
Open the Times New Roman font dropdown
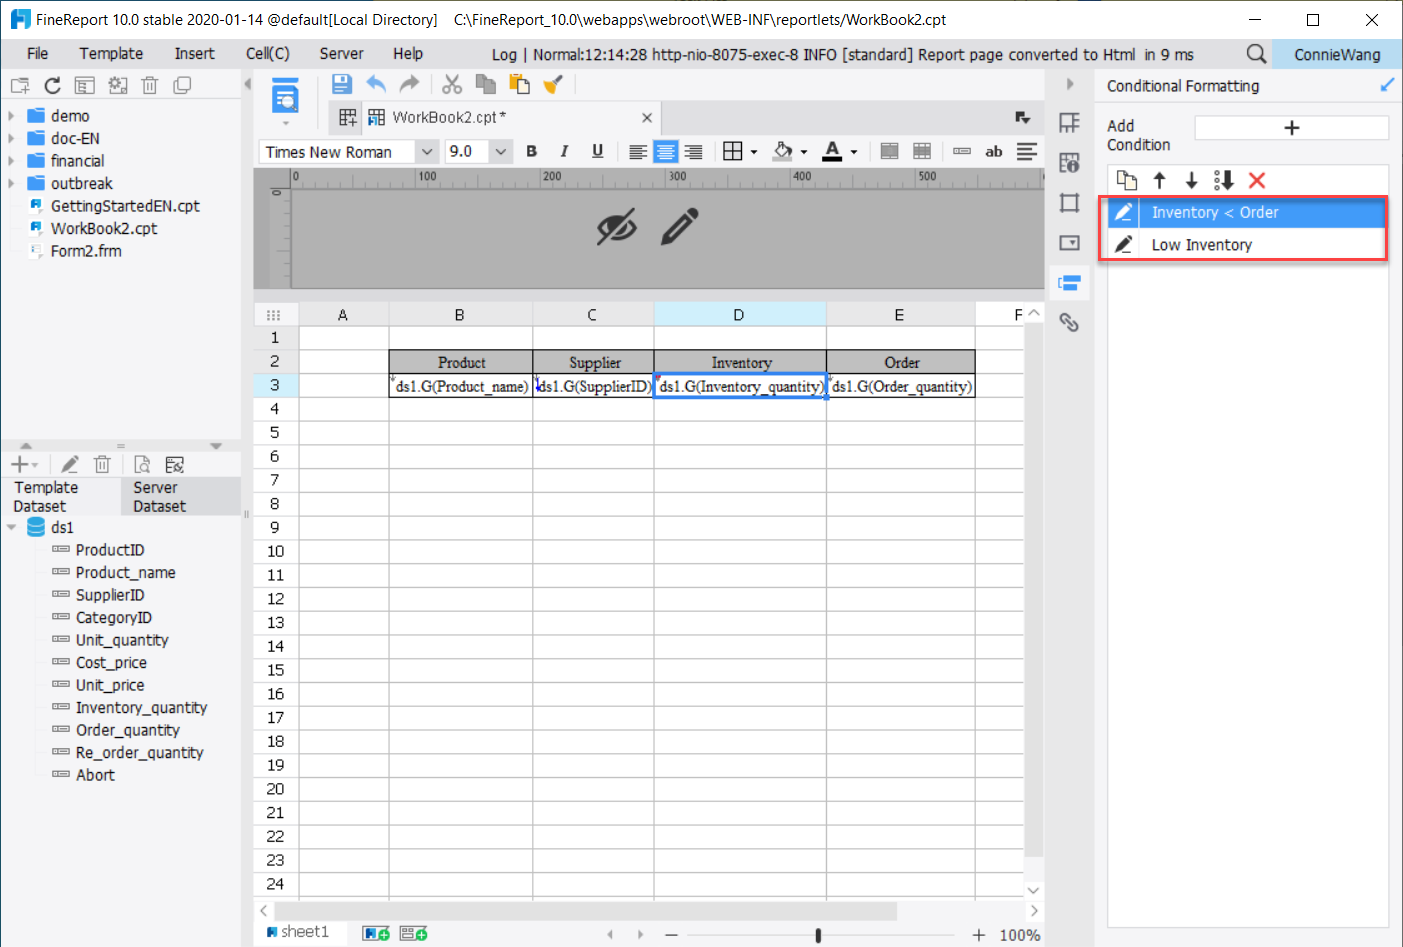point(427,151)
